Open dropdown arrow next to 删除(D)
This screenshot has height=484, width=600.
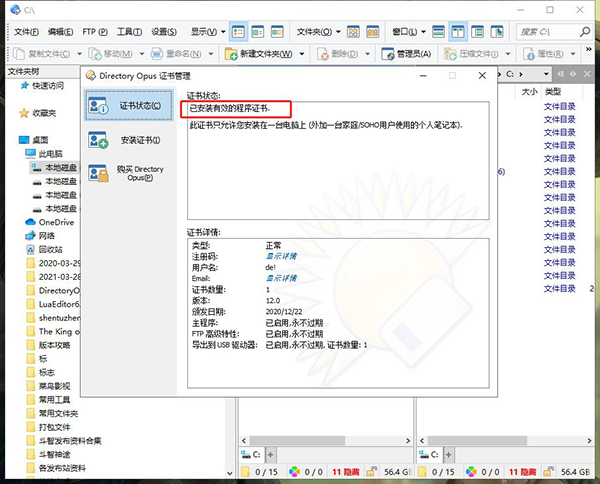click(367, 54)
